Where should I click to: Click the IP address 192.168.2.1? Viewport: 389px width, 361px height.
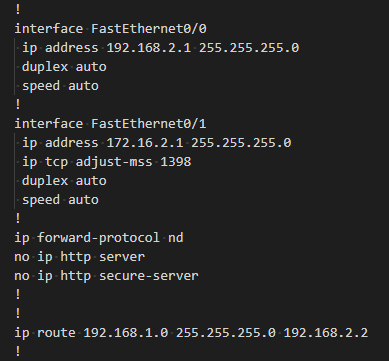click(x=149, y=48)
